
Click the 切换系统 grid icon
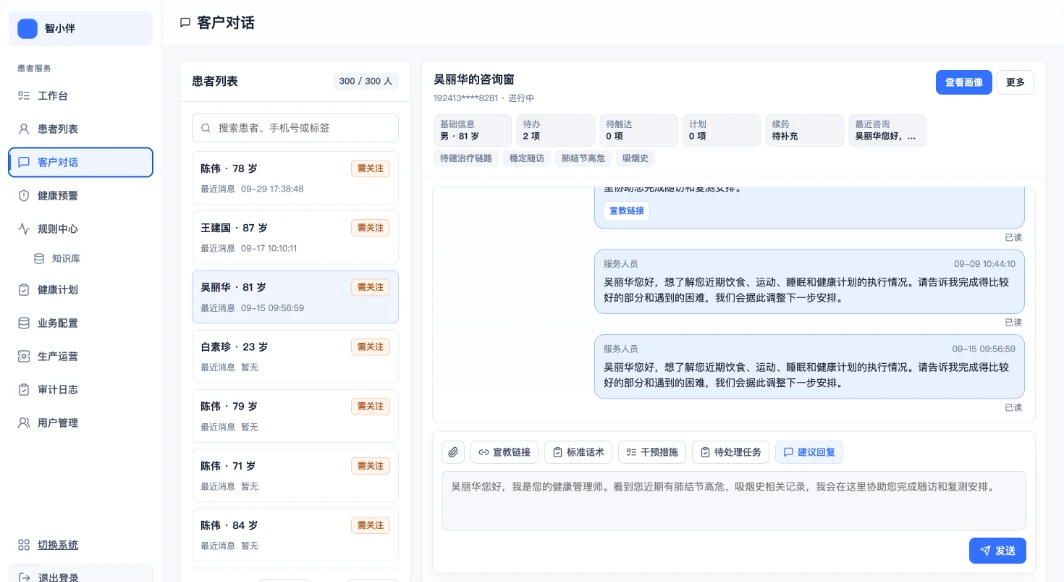pos(24,545)
